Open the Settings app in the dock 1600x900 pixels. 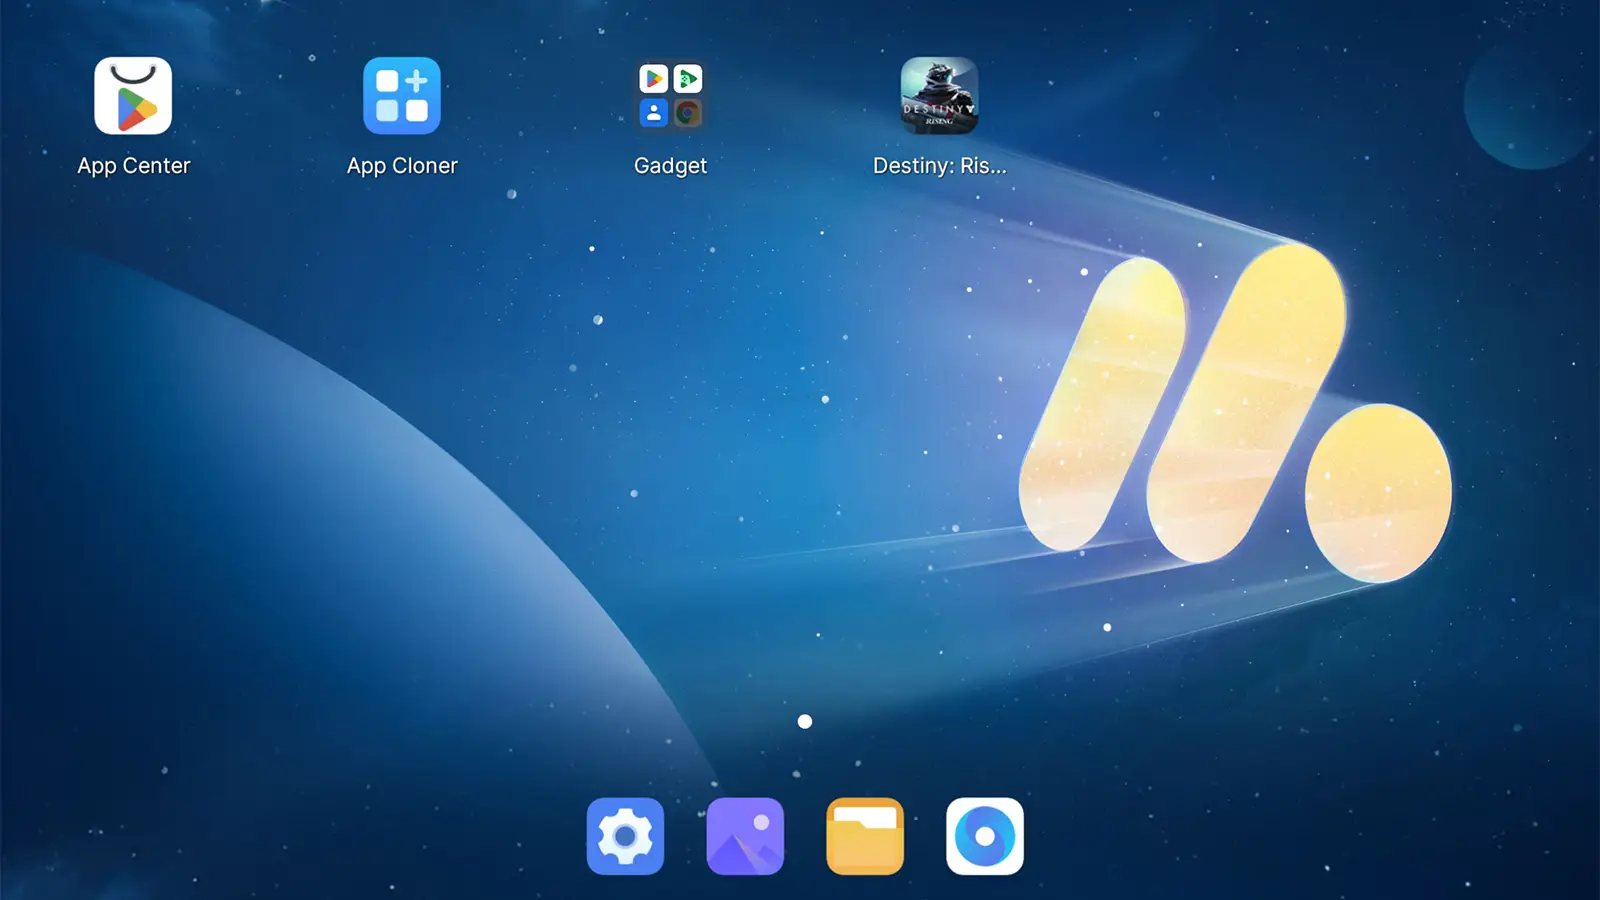tap(625, 836)
